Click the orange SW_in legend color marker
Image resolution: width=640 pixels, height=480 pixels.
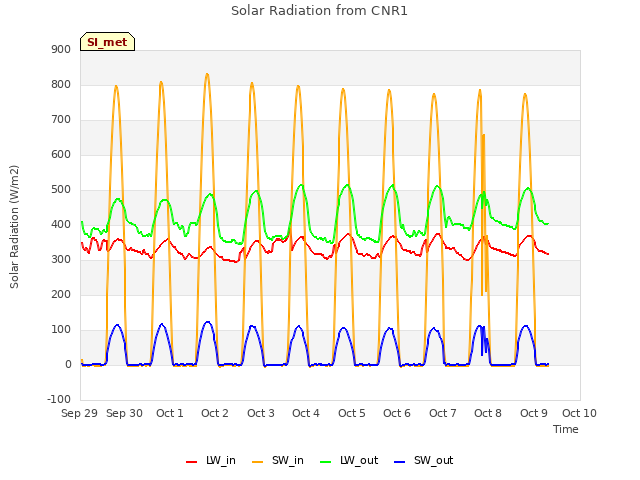258,462
